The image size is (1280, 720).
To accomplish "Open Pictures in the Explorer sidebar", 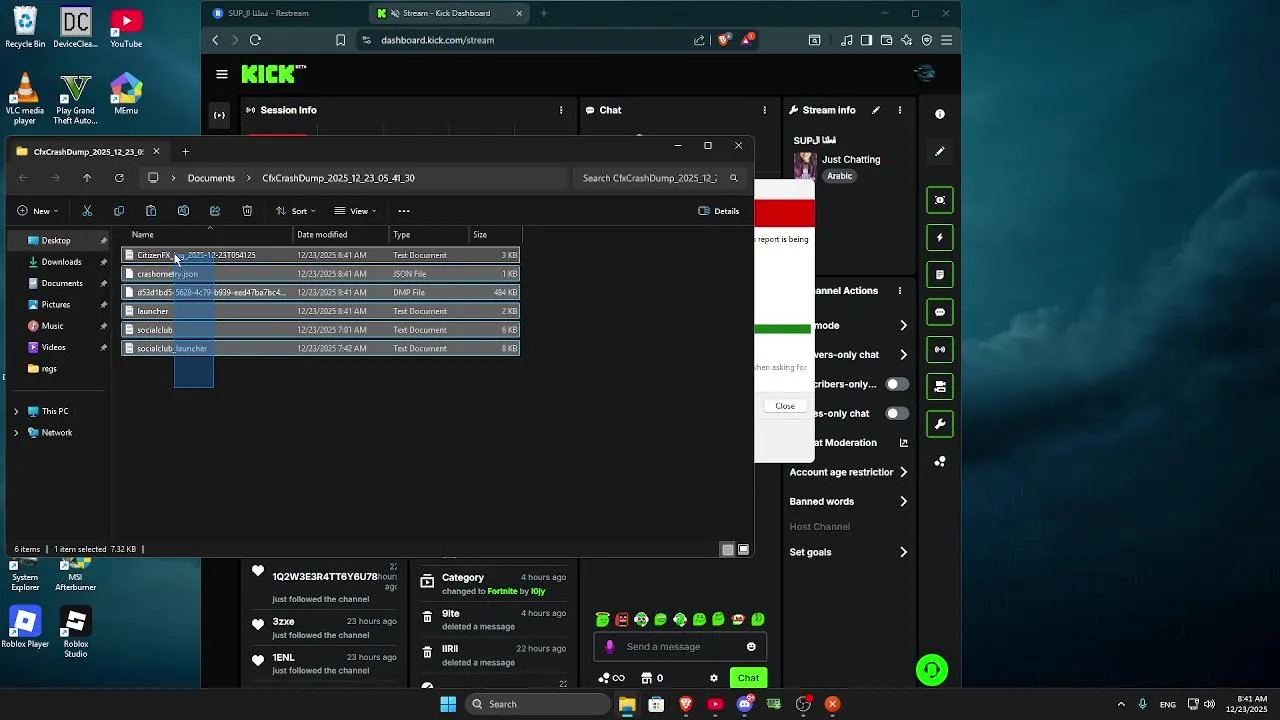I will tap(56, 305).
